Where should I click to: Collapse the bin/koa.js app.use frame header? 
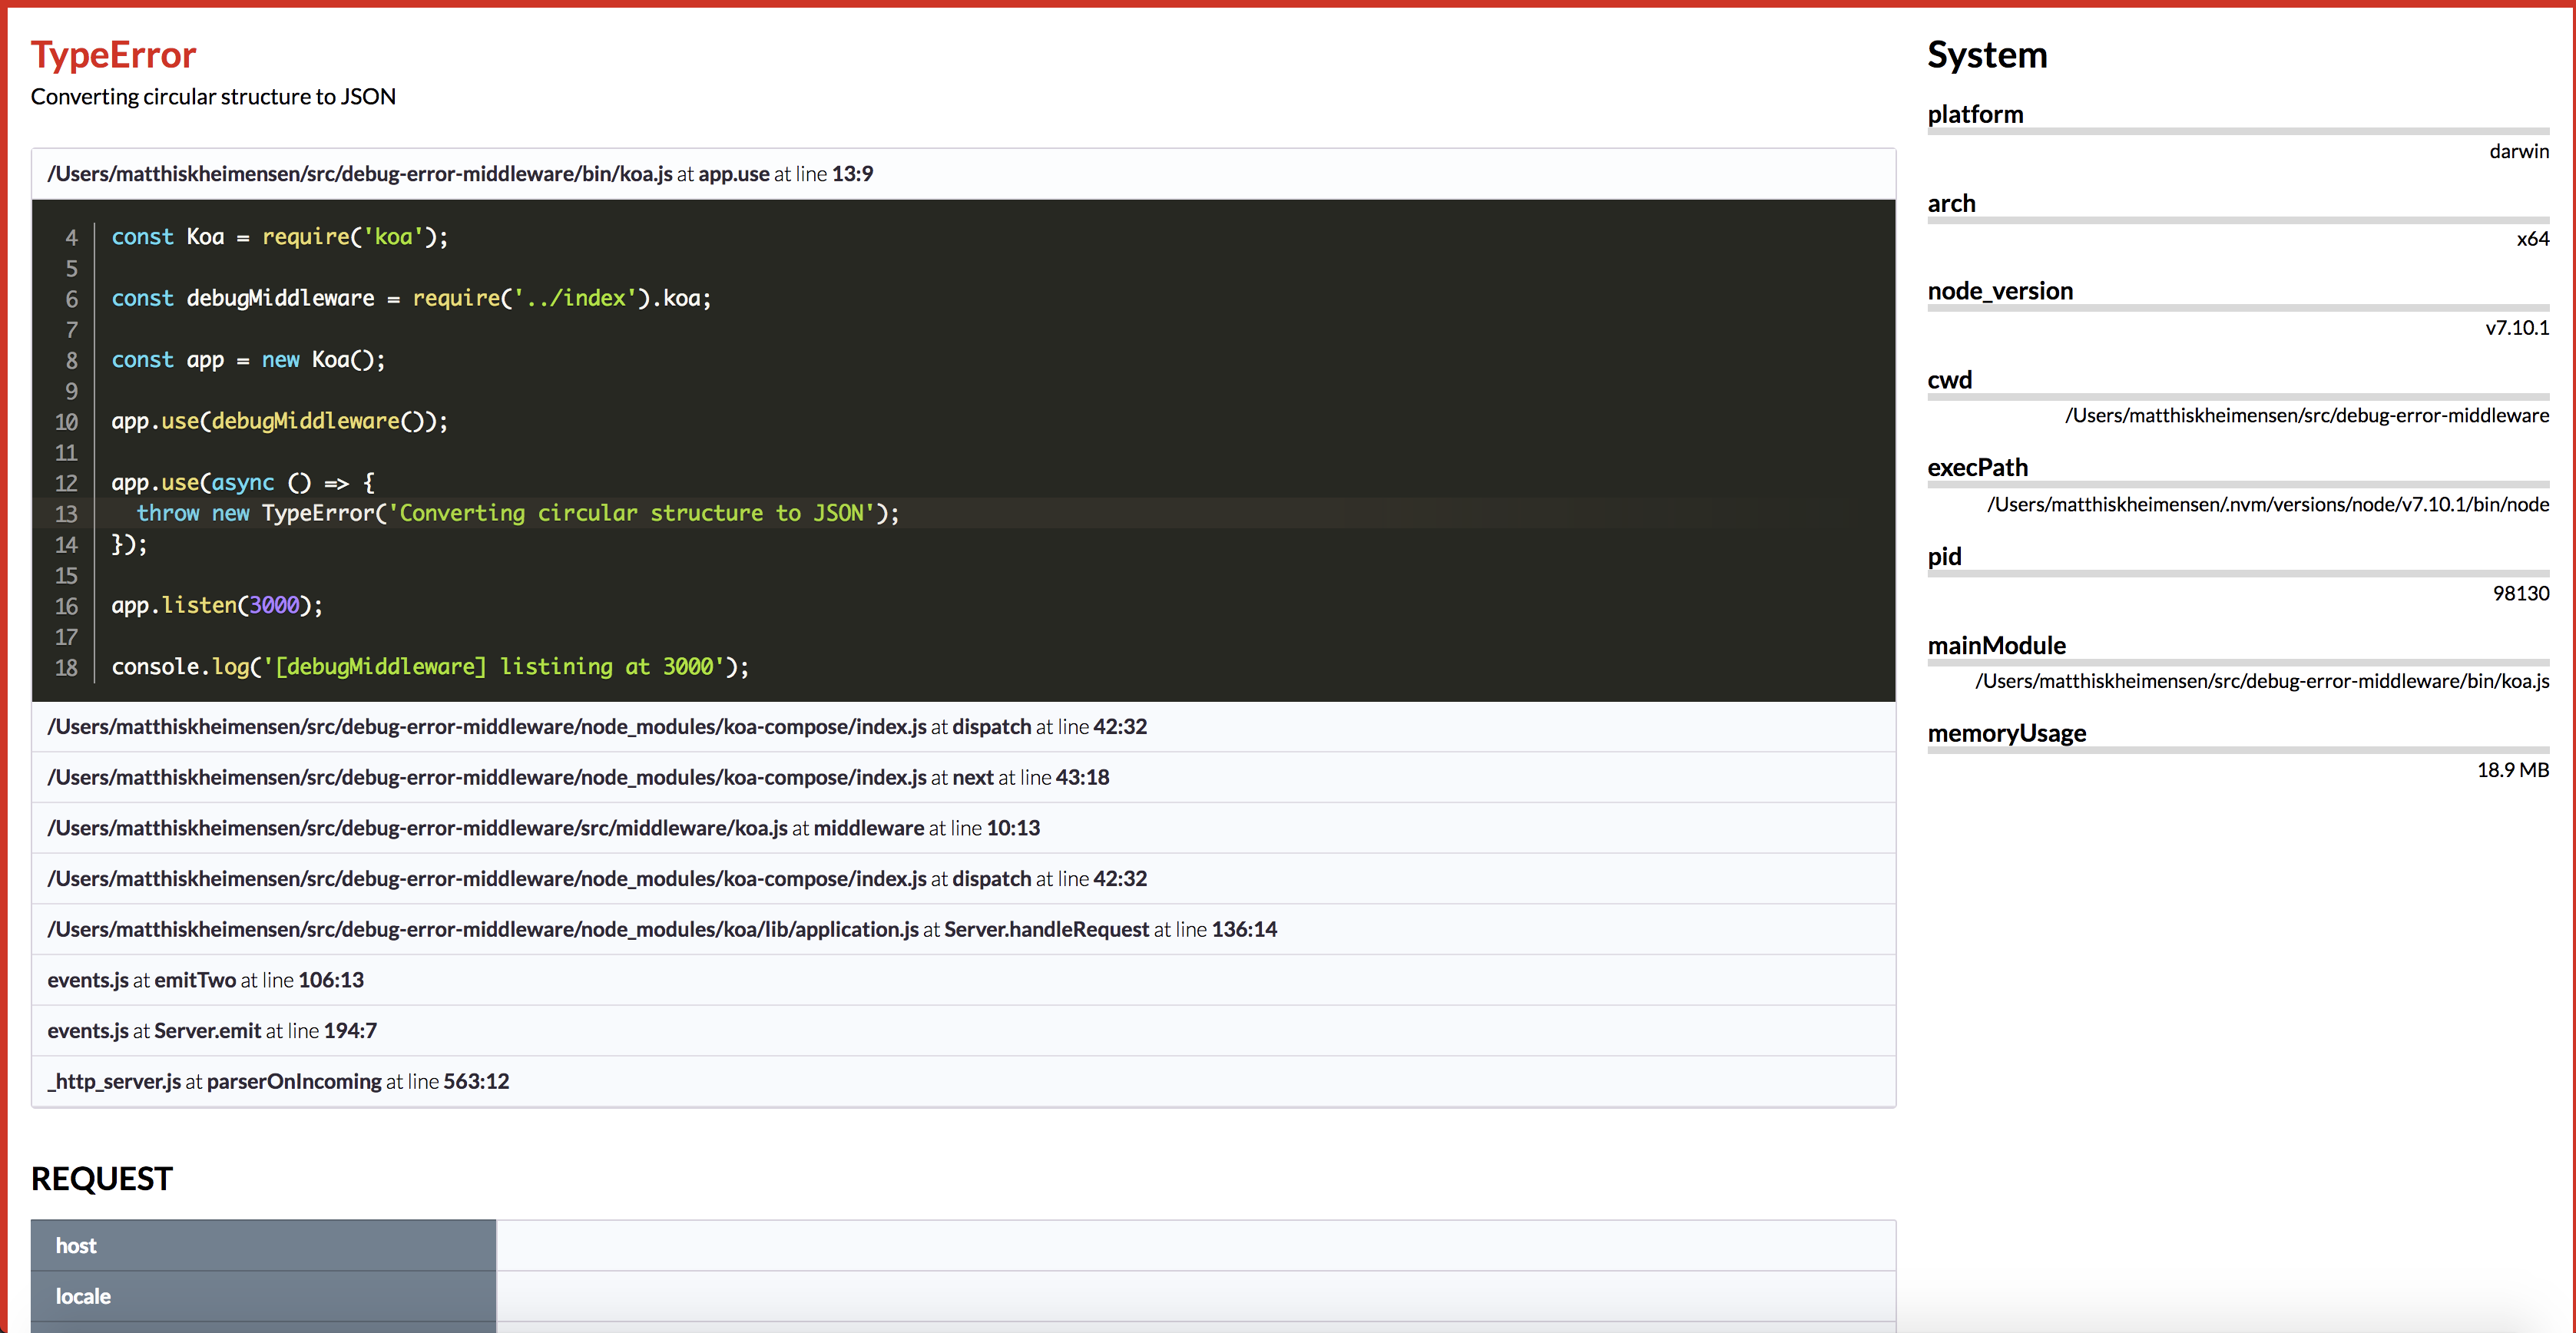pyautogui.click(x=460, y=174)
